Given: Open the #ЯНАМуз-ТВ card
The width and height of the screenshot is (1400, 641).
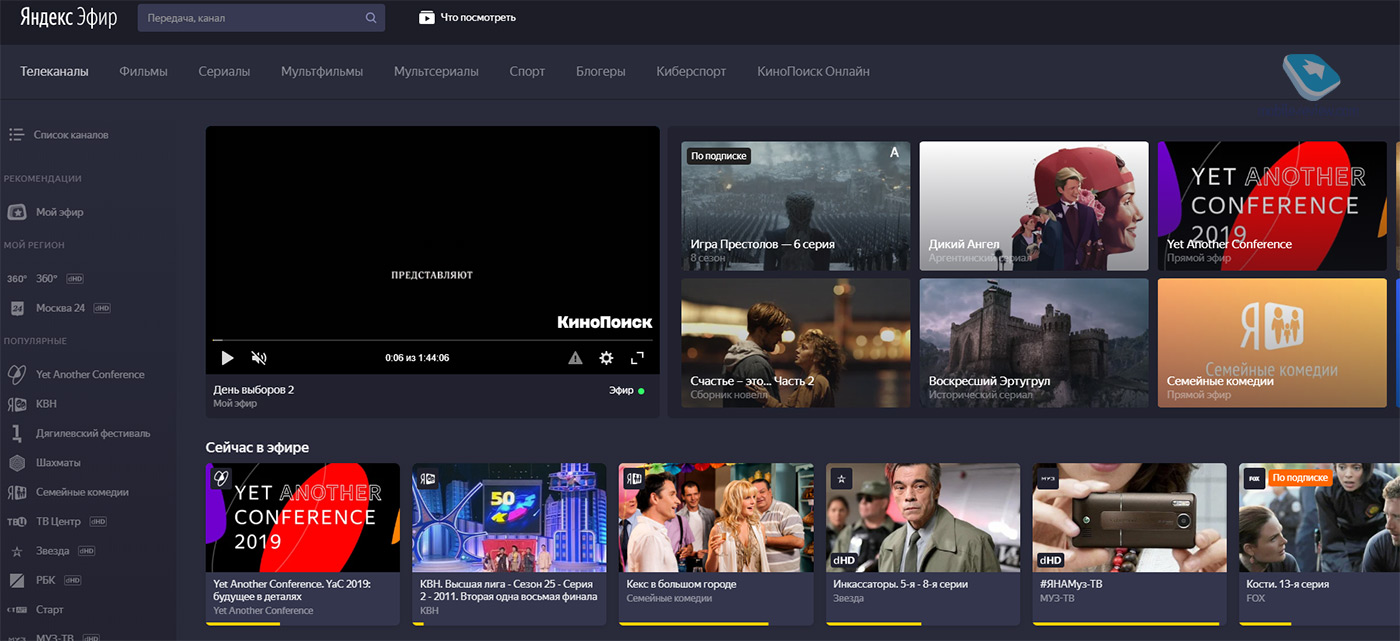Looking at the screenshot, I should [1129, 544].
